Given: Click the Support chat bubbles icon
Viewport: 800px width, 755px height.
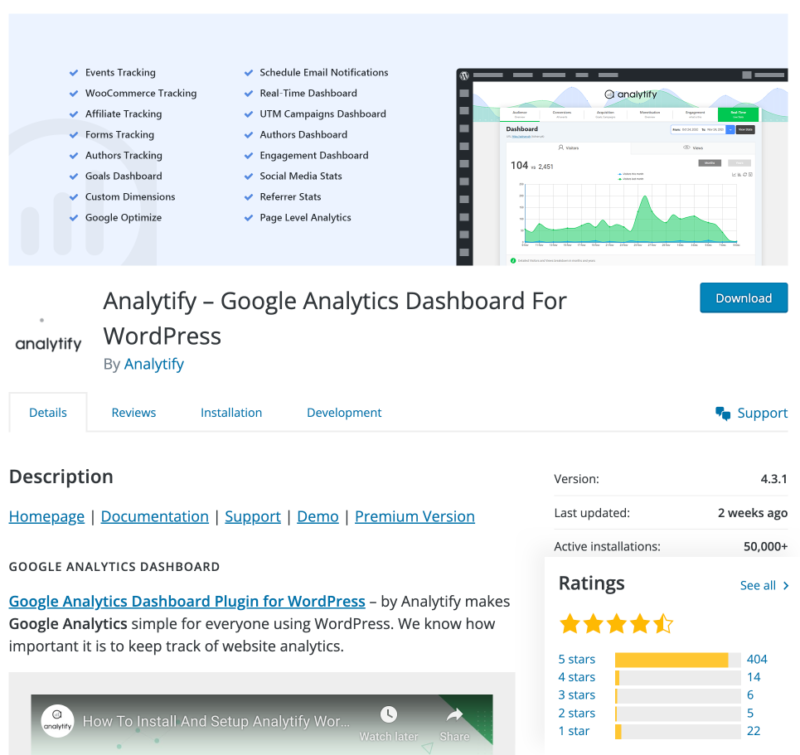Looking at the screenshot, I should coord(722,413).
